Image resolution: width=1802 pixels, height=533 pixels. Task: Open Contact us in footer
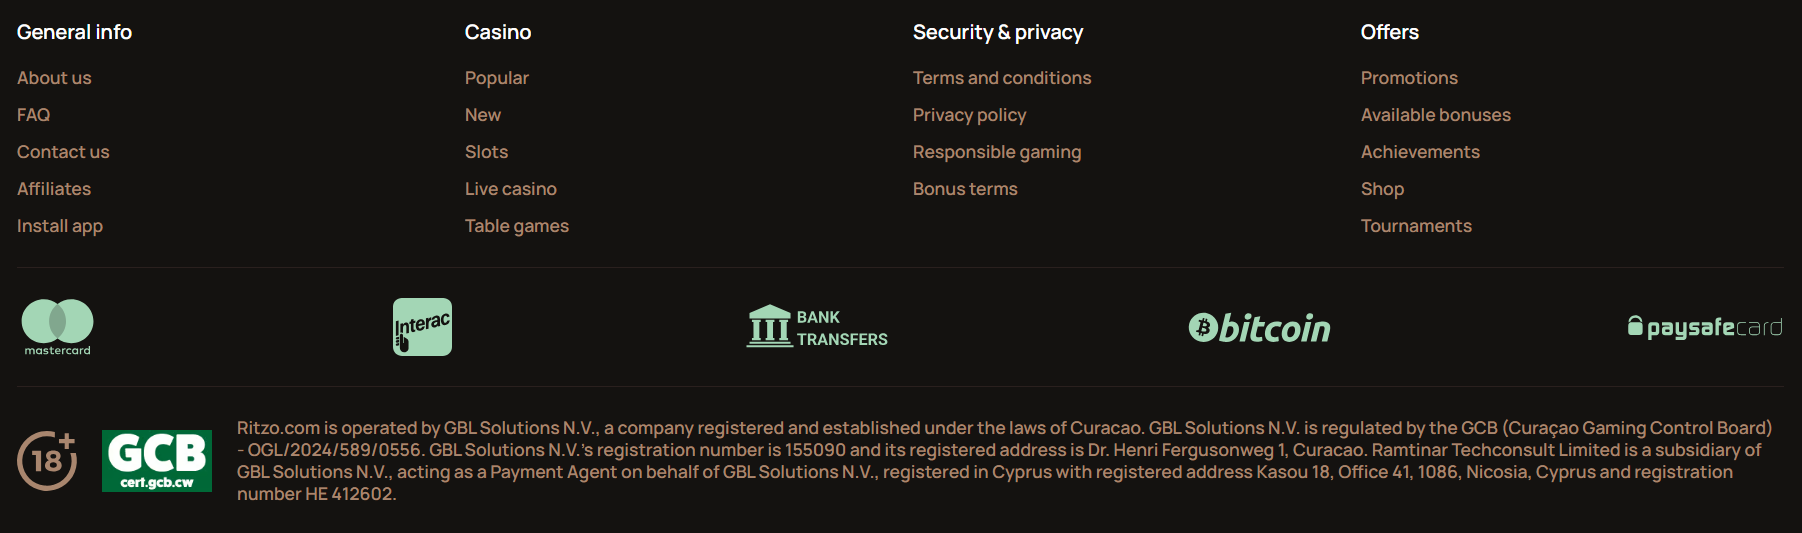pos(63,152)
